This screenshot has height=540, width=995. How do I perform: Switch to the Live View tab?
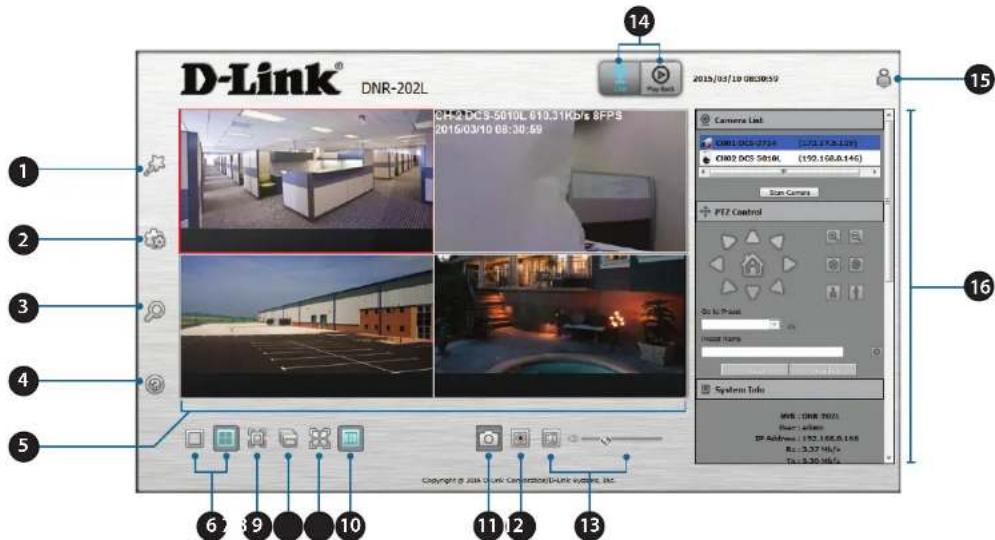[619, 78]
